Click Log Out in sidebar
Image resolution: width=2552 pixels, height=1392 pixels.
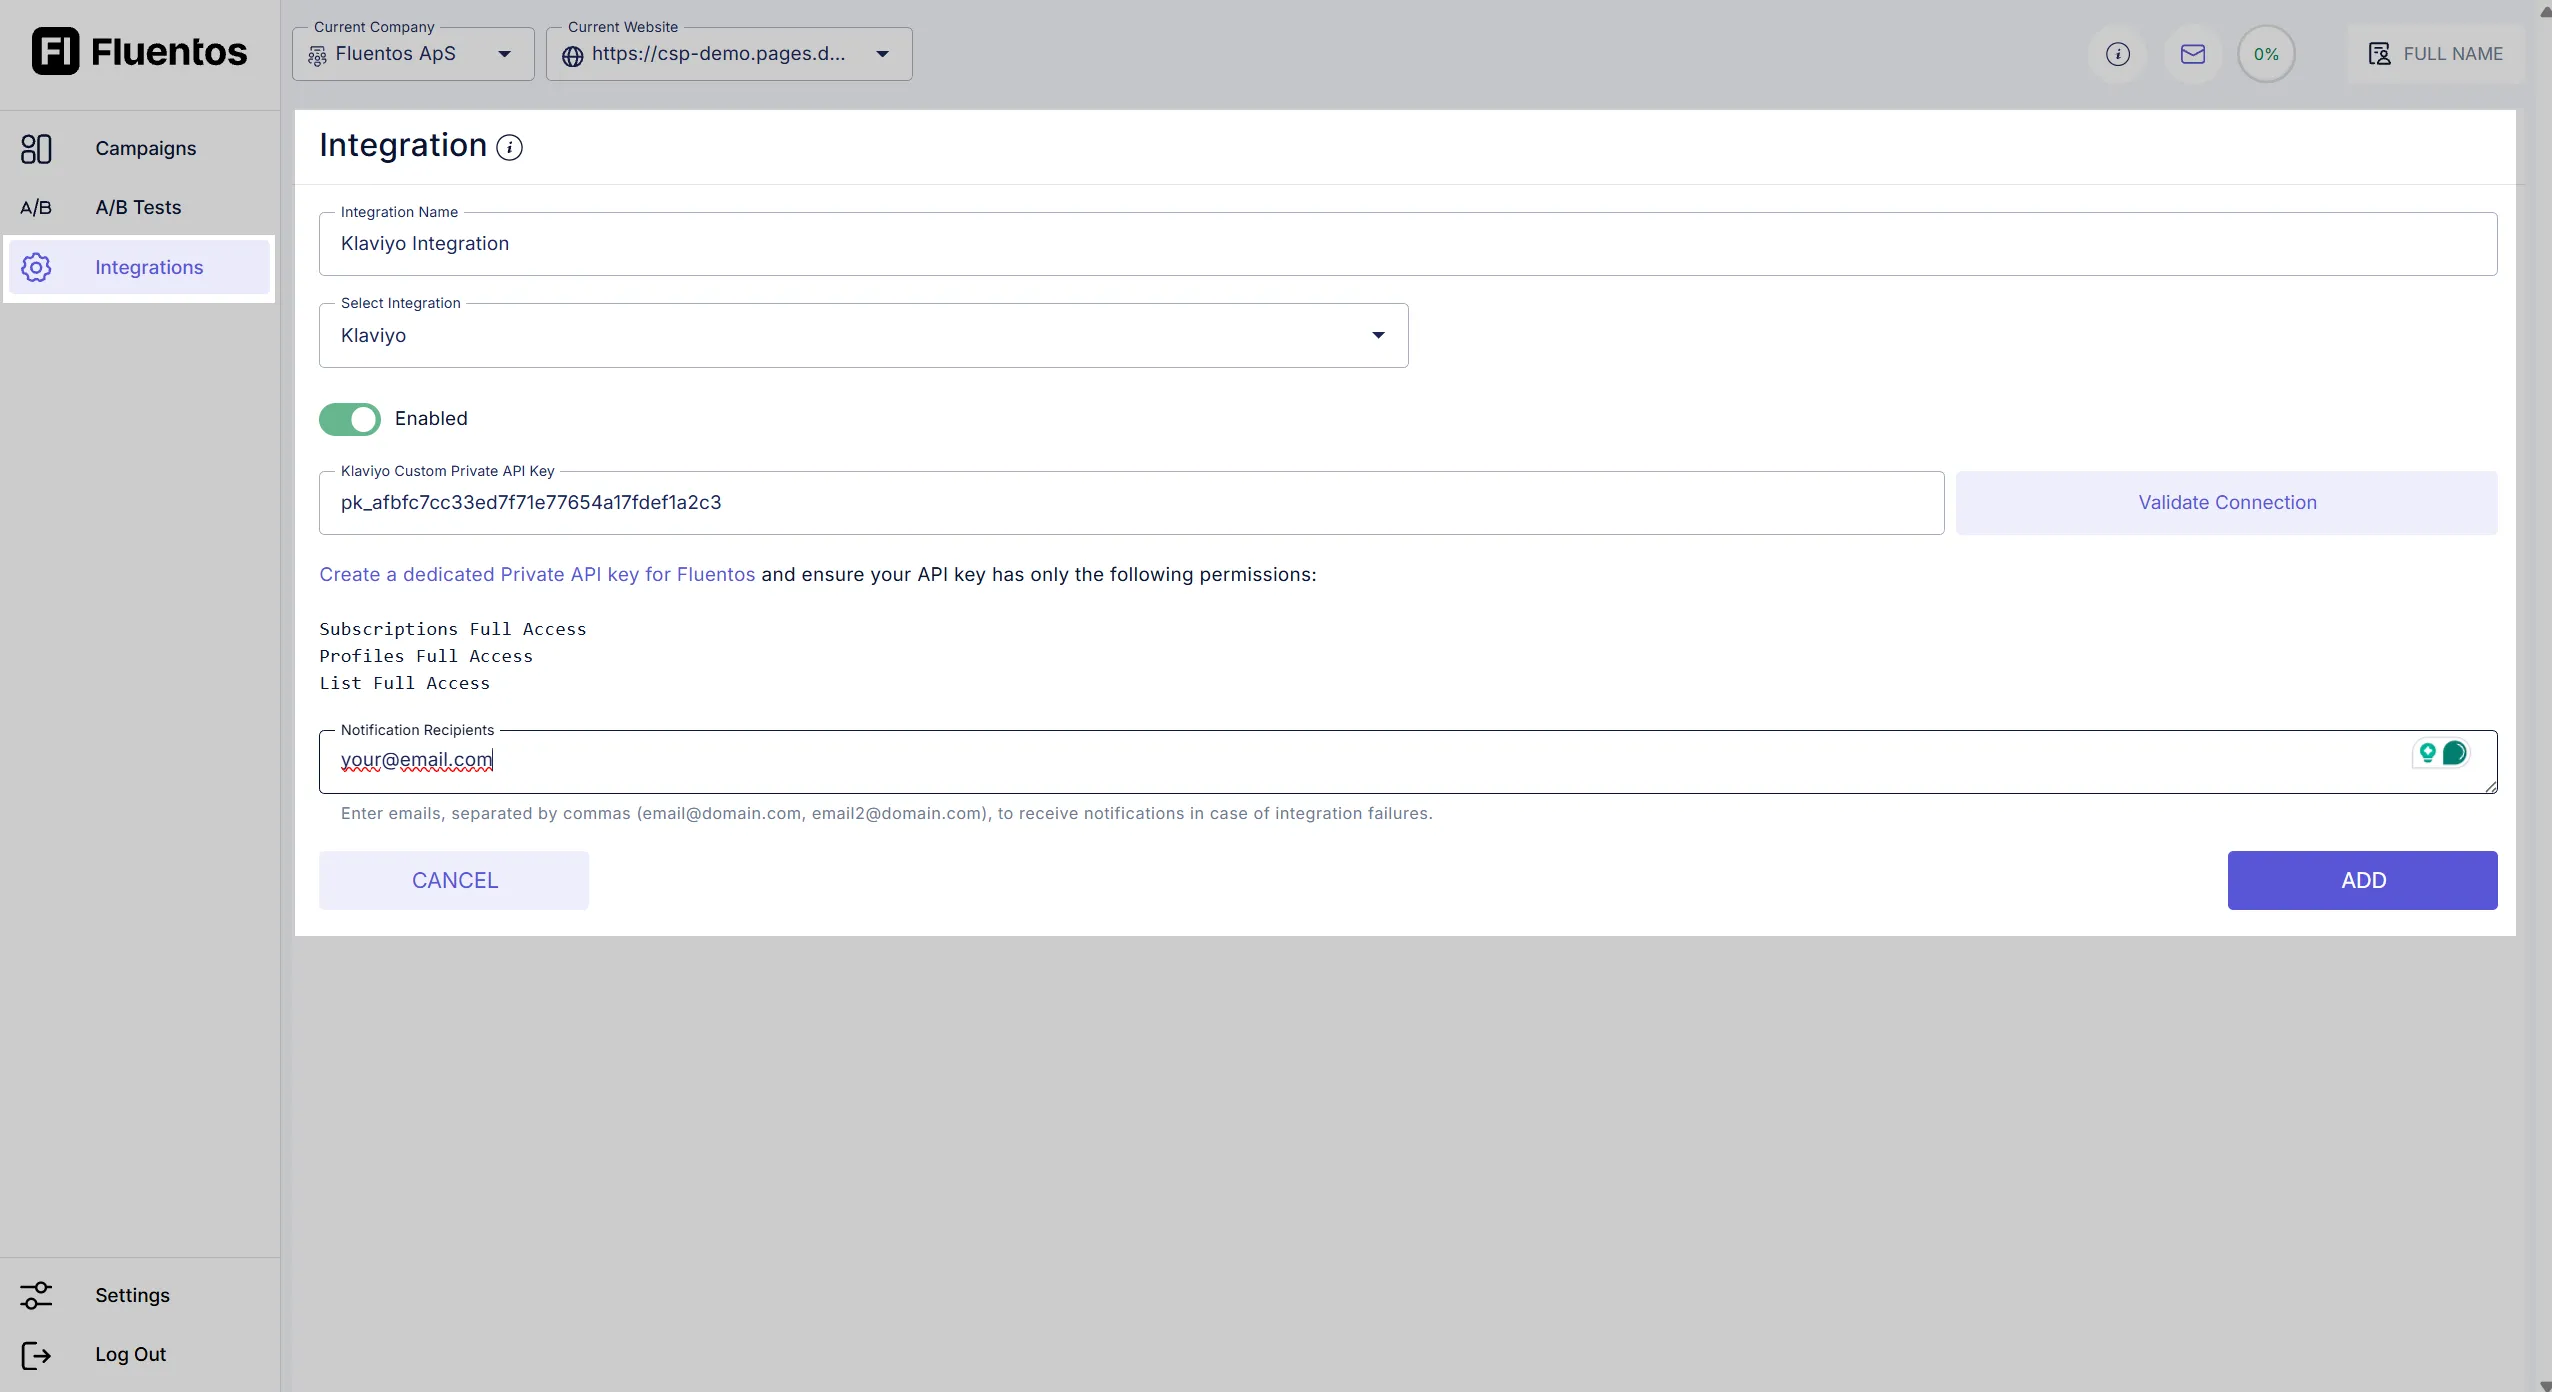coord(140,1354)
